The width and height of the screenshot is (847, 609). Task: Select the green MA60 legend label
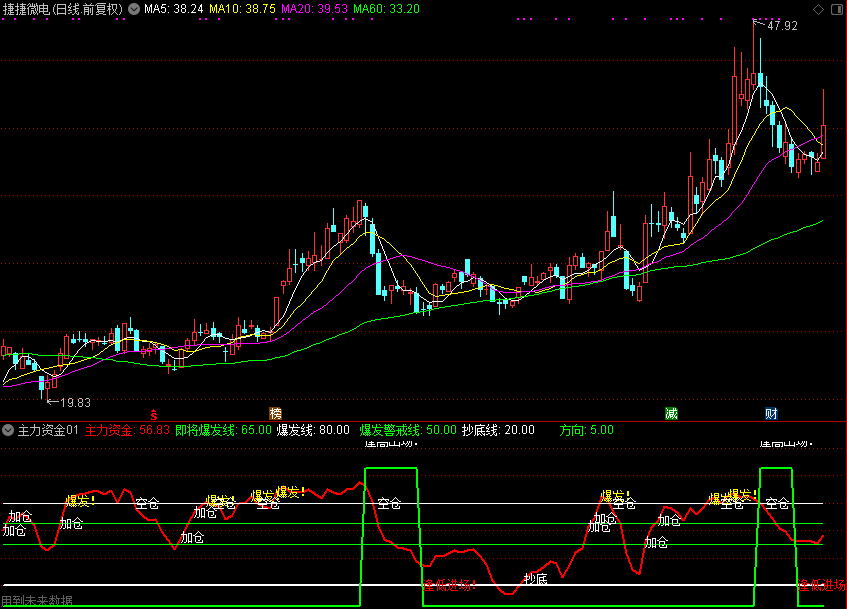pos(386,9)
